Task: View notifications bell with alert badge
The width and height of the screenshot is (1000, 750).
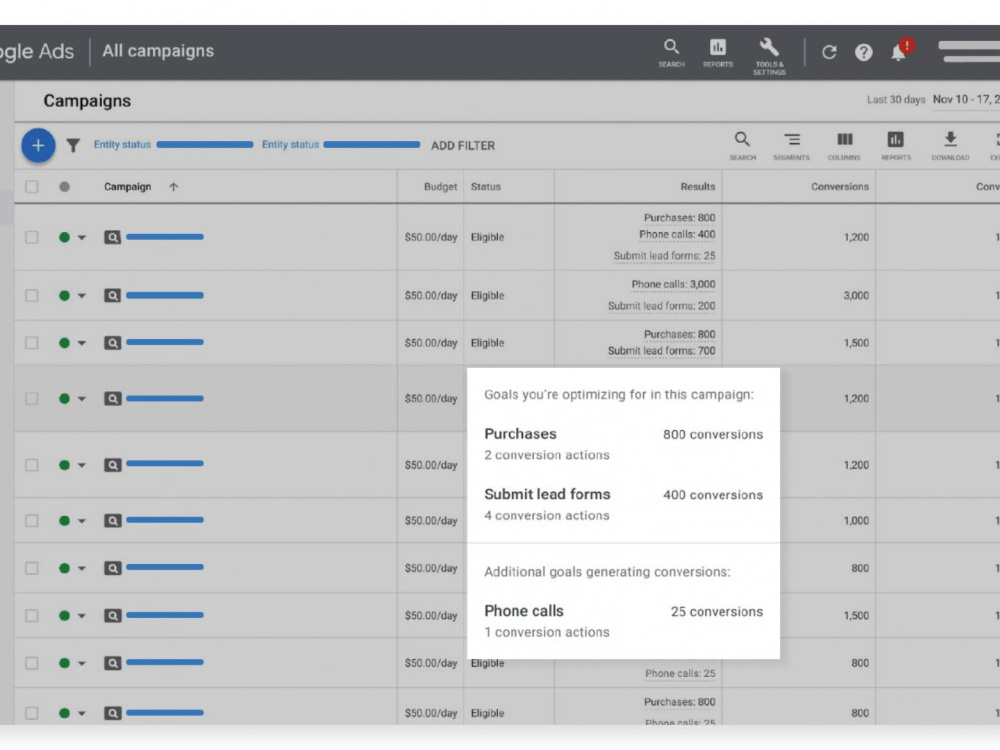Action: pyautogui.click(x=901, y=50)
